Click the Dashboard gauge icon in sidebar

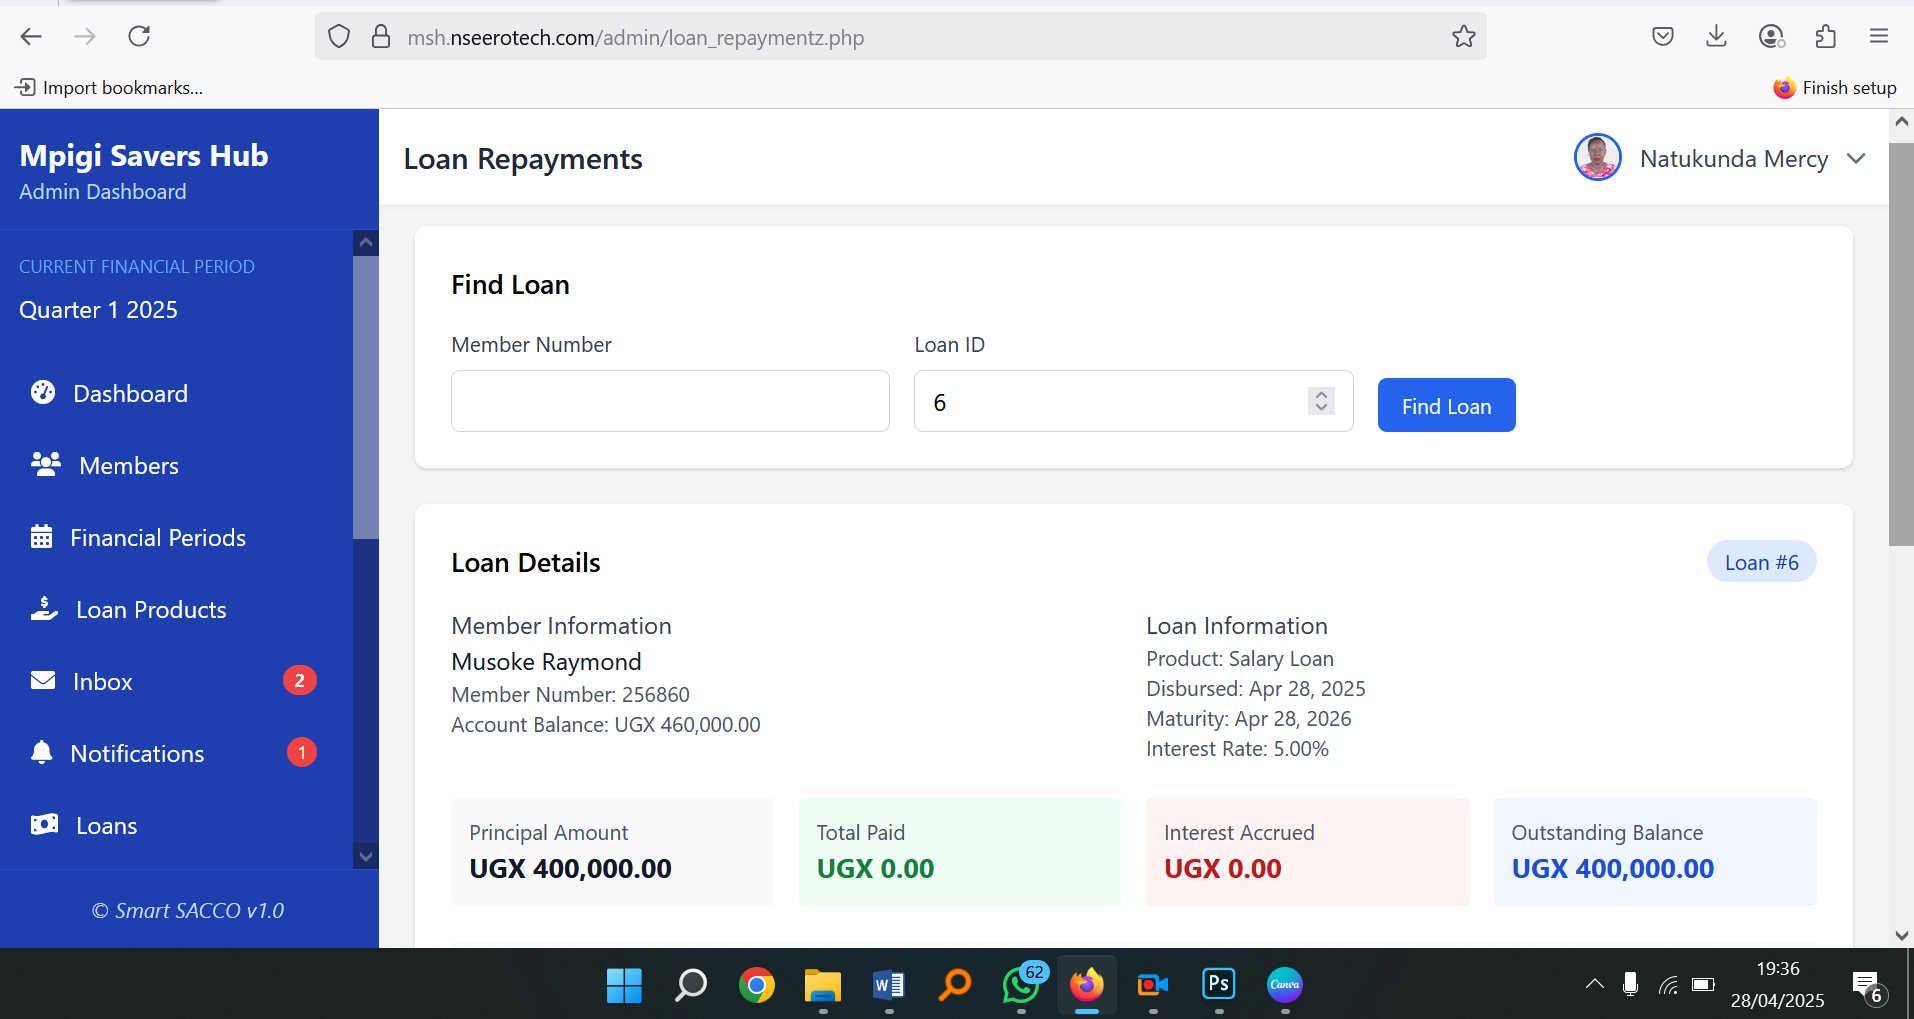click(43, 393)
